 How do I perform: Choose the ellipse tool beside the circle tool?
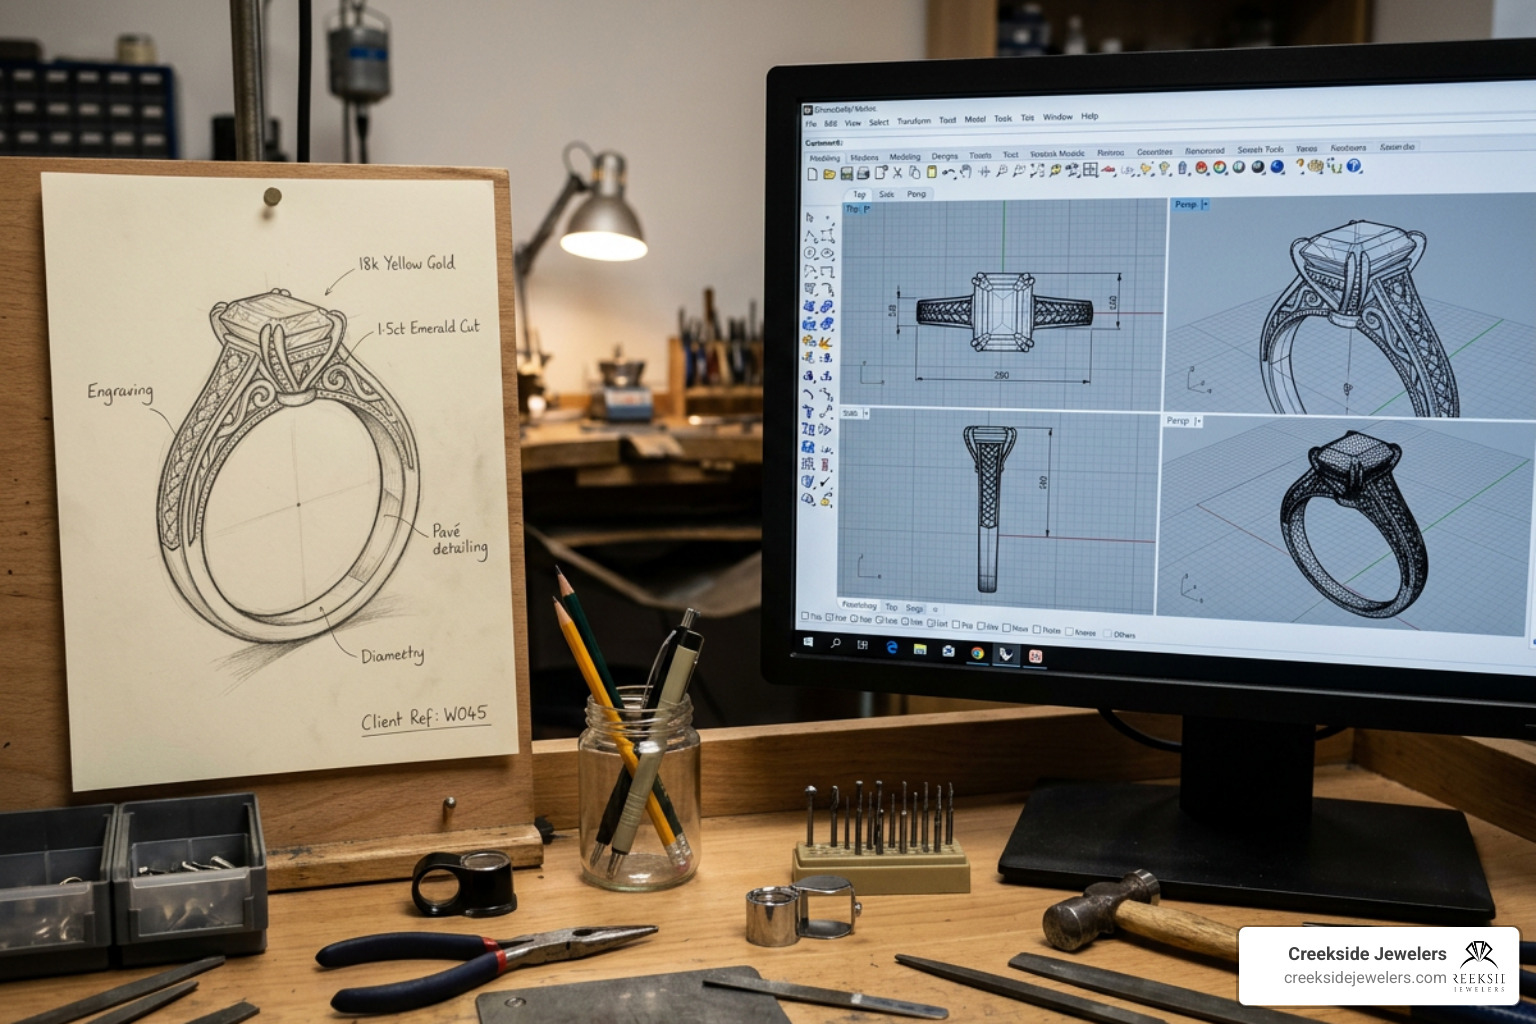[x=827, y=254]
